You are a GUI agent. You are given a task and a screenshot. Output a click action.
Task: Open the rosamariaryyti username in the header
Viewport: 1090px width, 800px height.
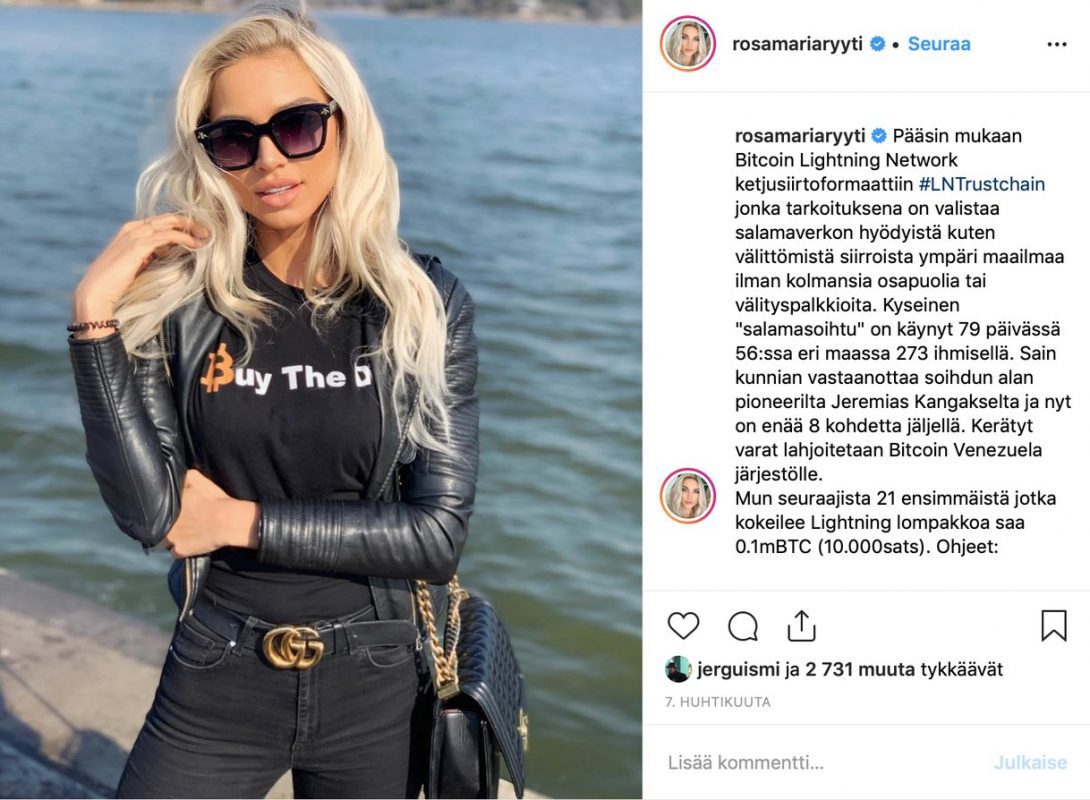point(797,44)
